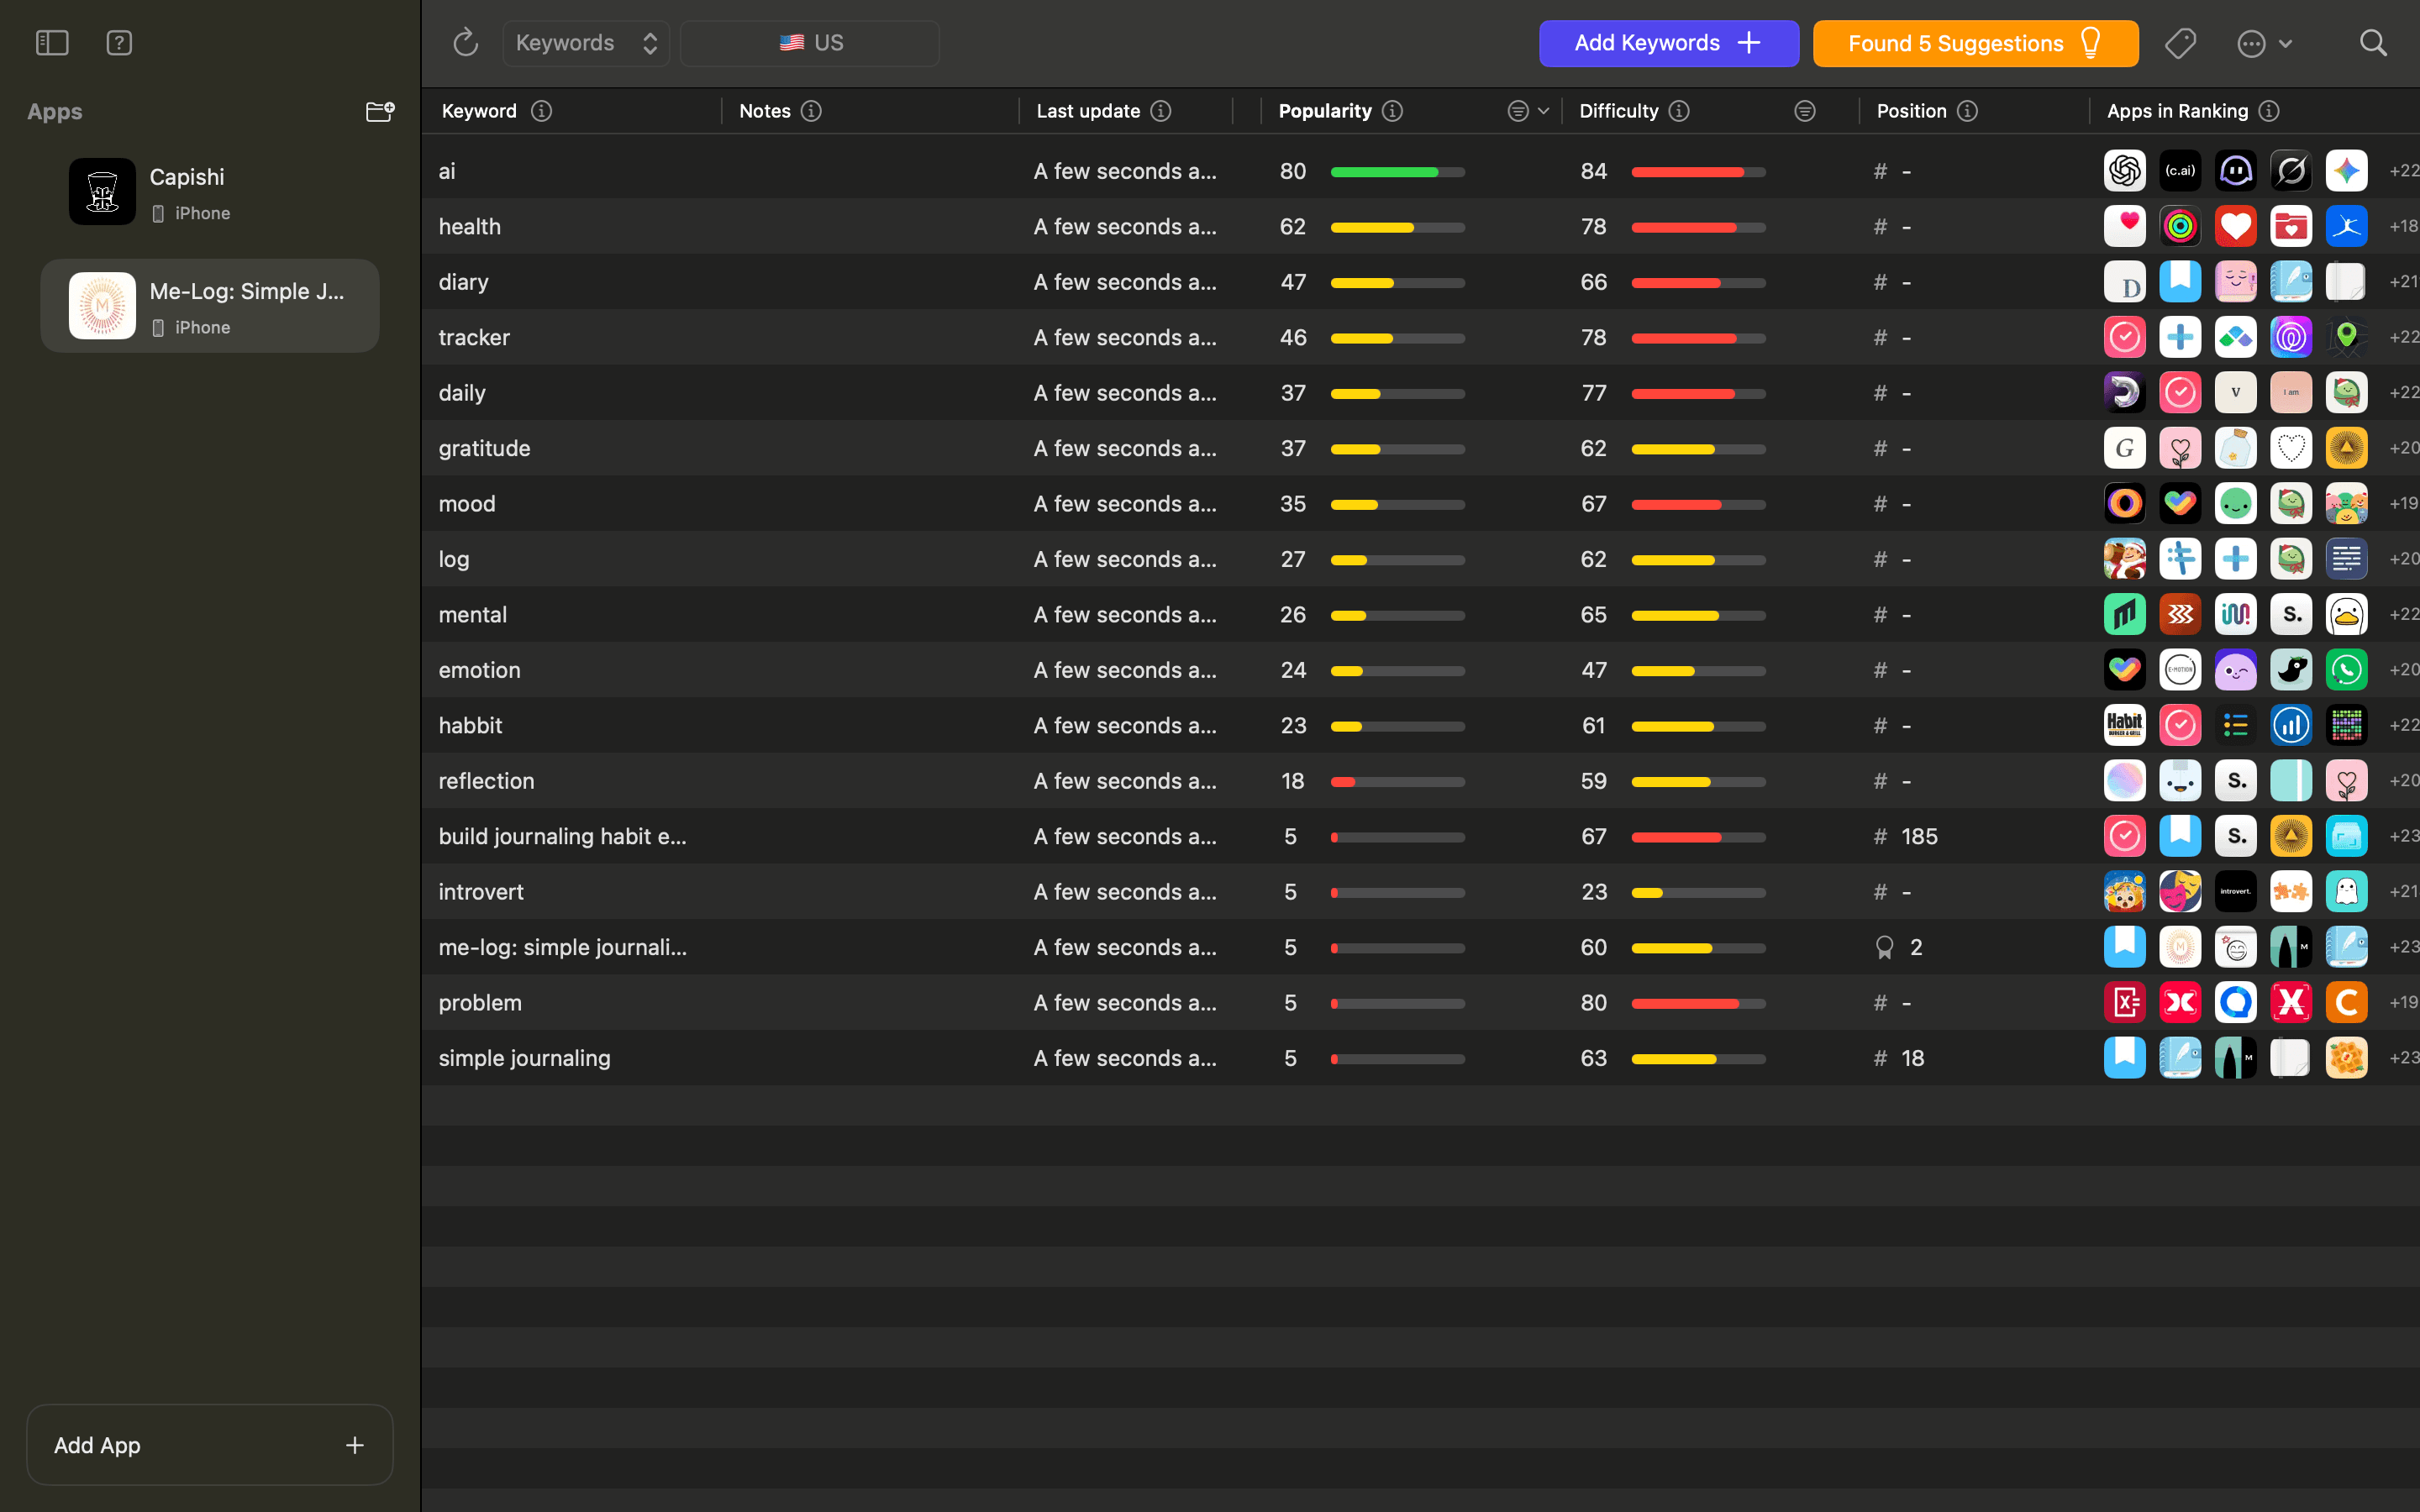Open the tags manager icon
Viewport: 2420px width, 1512px height.
click(2181, 43)
